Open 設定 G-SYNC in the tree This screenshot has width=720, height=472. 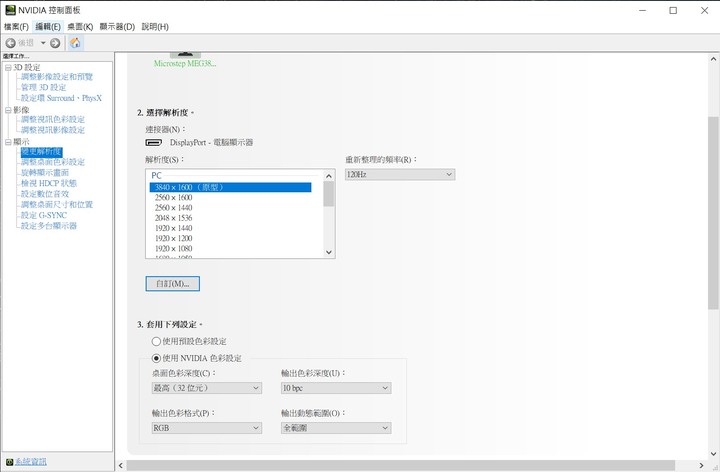click(44, 215)
